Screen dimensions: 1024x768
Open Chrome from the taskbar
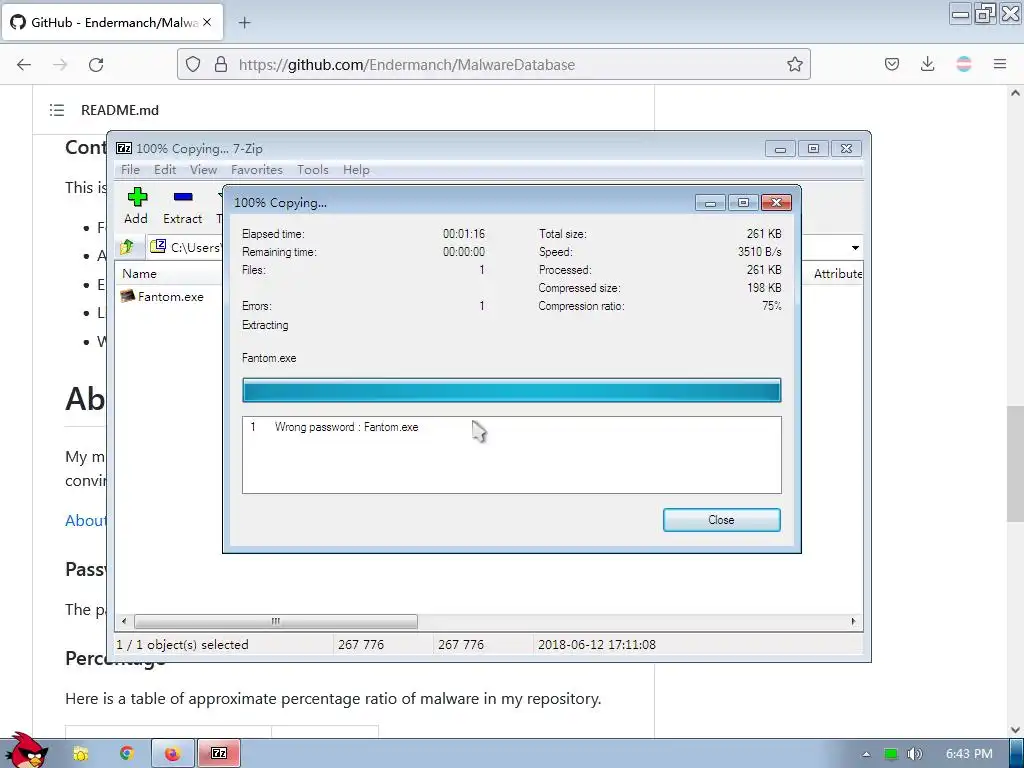coord(127,754)
